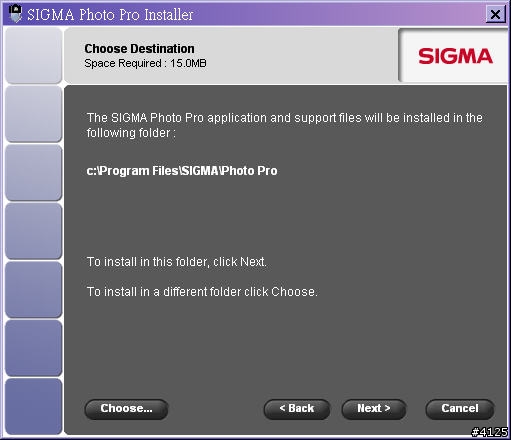Select the third sidebar step panel from the top
The image size is (511, 440).
click(x=34, y=173)
